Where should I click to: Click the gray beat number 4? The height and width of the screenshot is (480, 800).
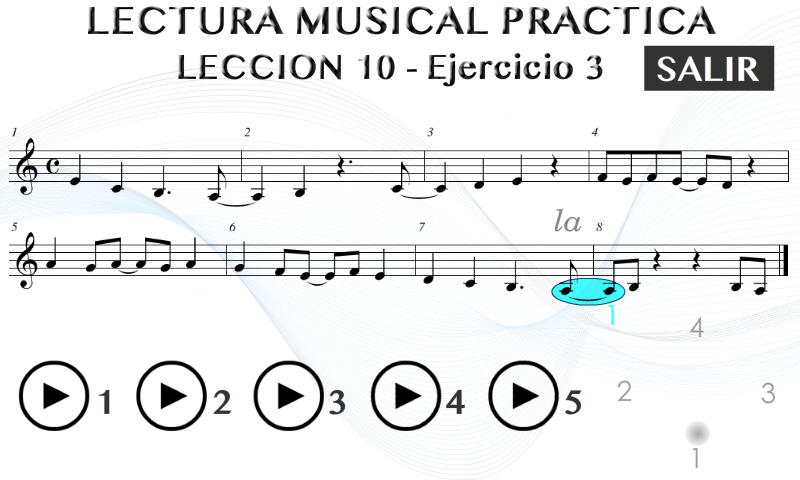[x=696, y=327]
